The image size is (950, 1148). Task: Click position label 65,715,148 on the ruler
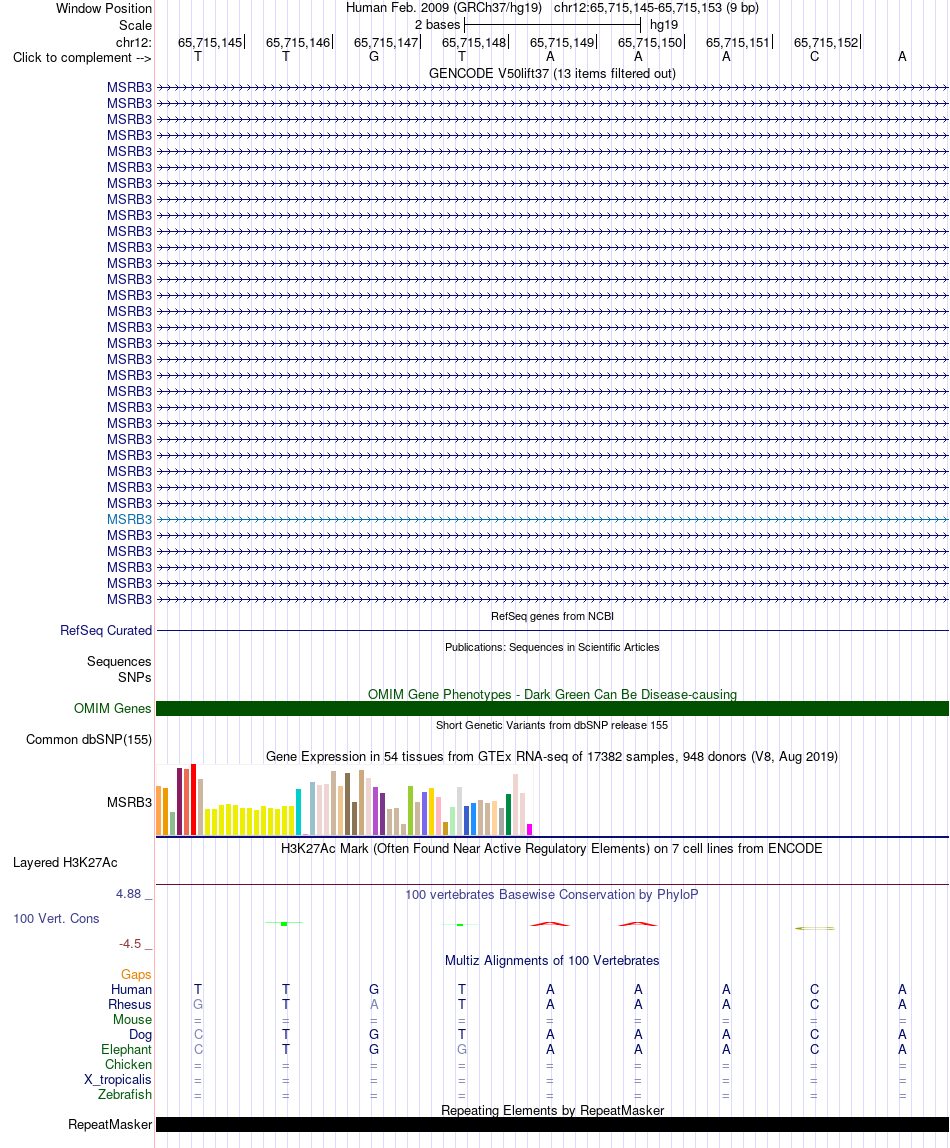[x=474, y=42]
